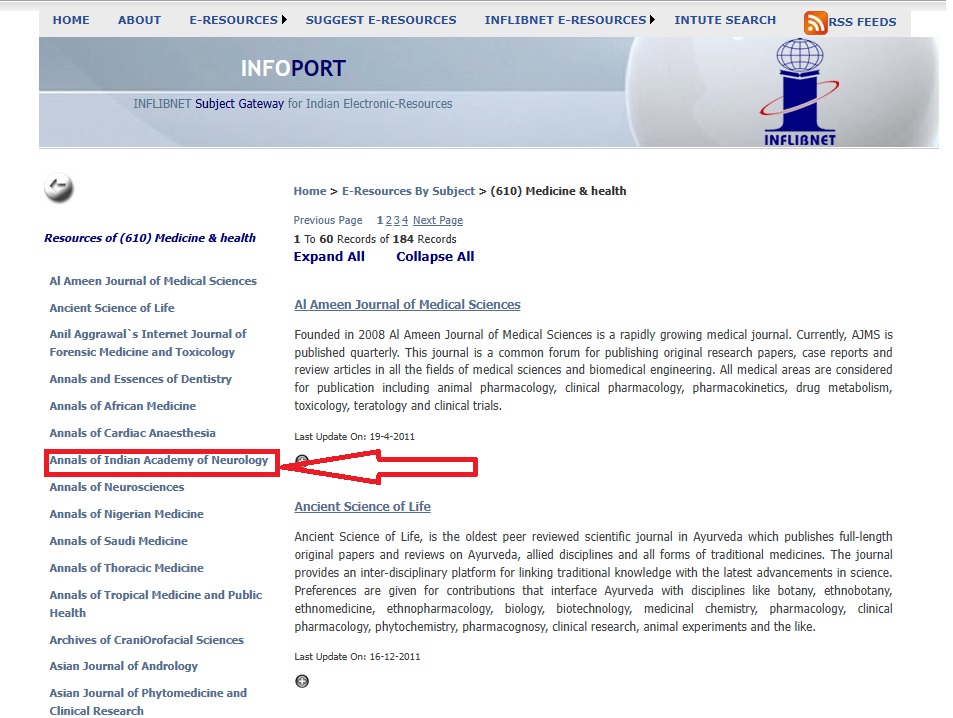Click Expand All
953x718 pixels.
coord(329,257)
